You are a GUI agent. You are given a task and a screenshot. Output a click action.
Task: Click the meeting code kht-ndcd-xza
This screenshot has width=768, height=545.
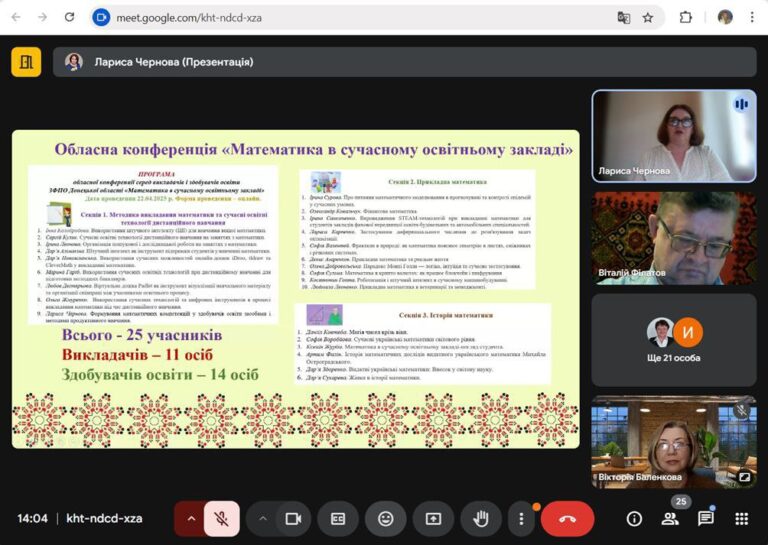pos(104,519)
